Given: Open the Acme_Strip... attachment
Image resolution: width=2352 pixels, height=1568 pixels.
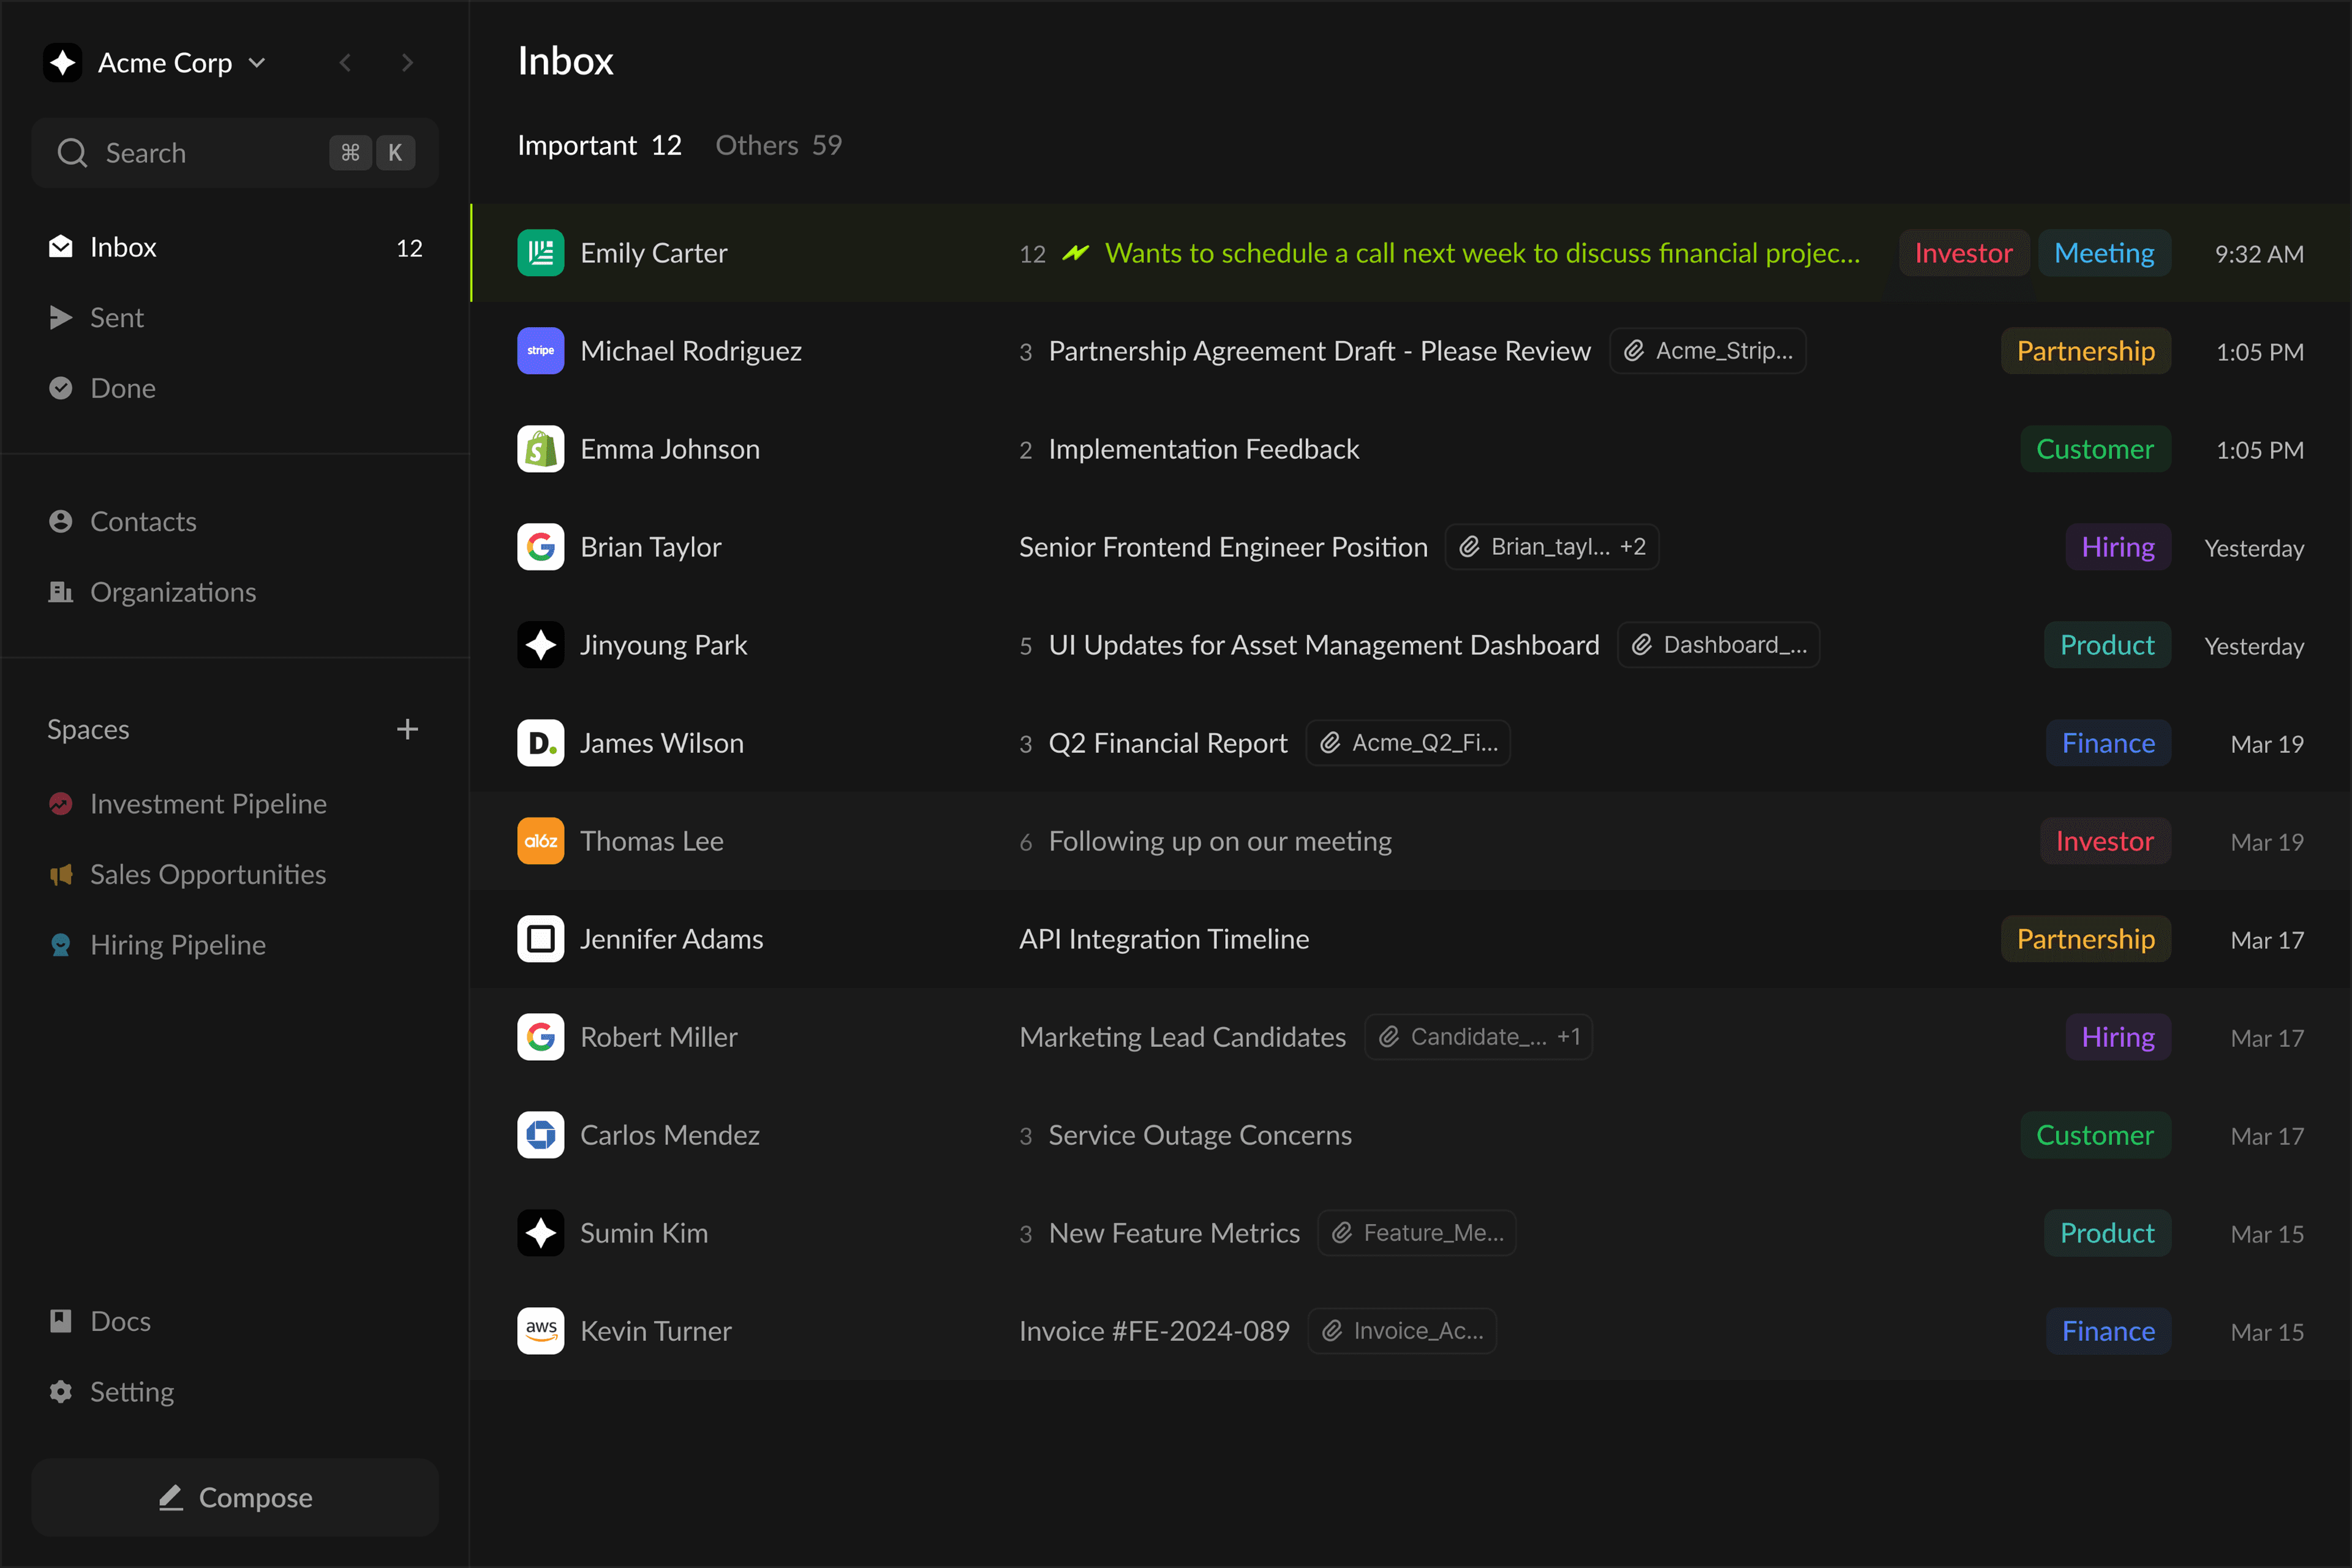Looking at the screenshot, I should tap(1708, 351).
